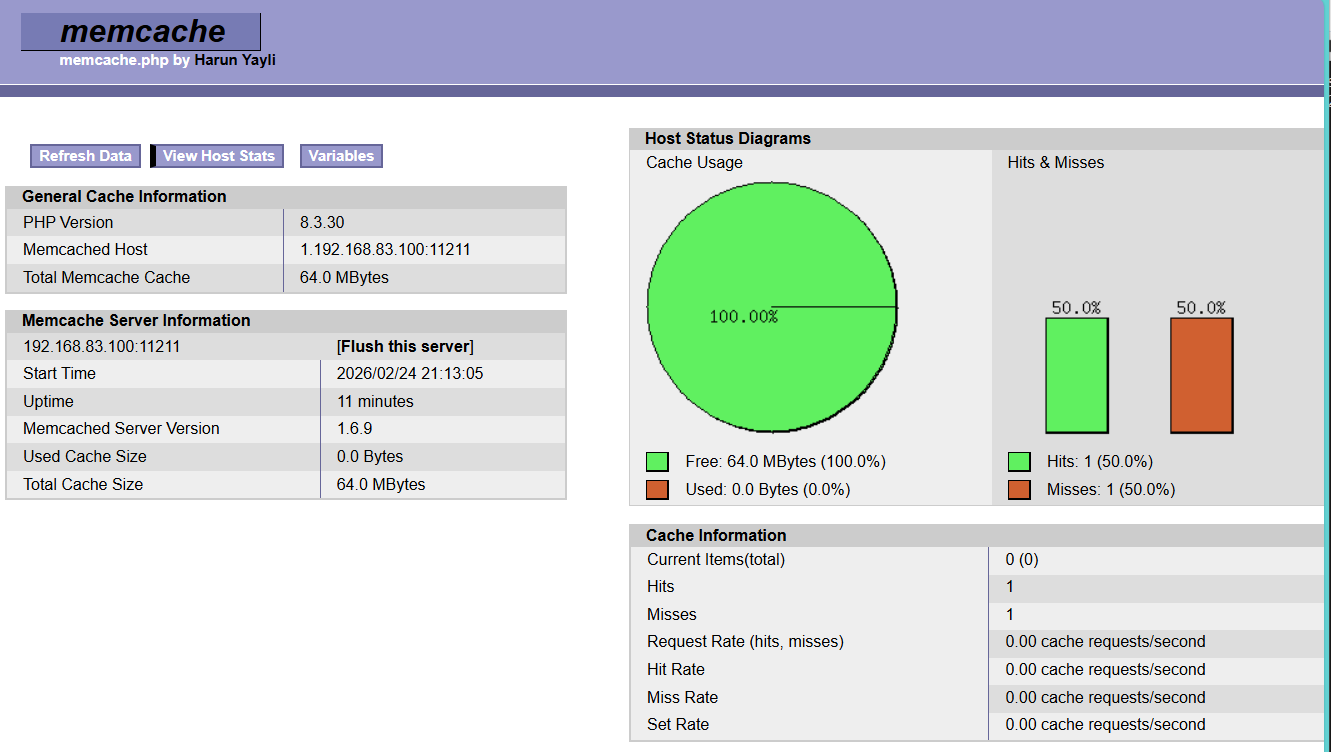This screenshot has width=1331, height=752.
Task: Click Flush this server link
Action: point(406,346)
